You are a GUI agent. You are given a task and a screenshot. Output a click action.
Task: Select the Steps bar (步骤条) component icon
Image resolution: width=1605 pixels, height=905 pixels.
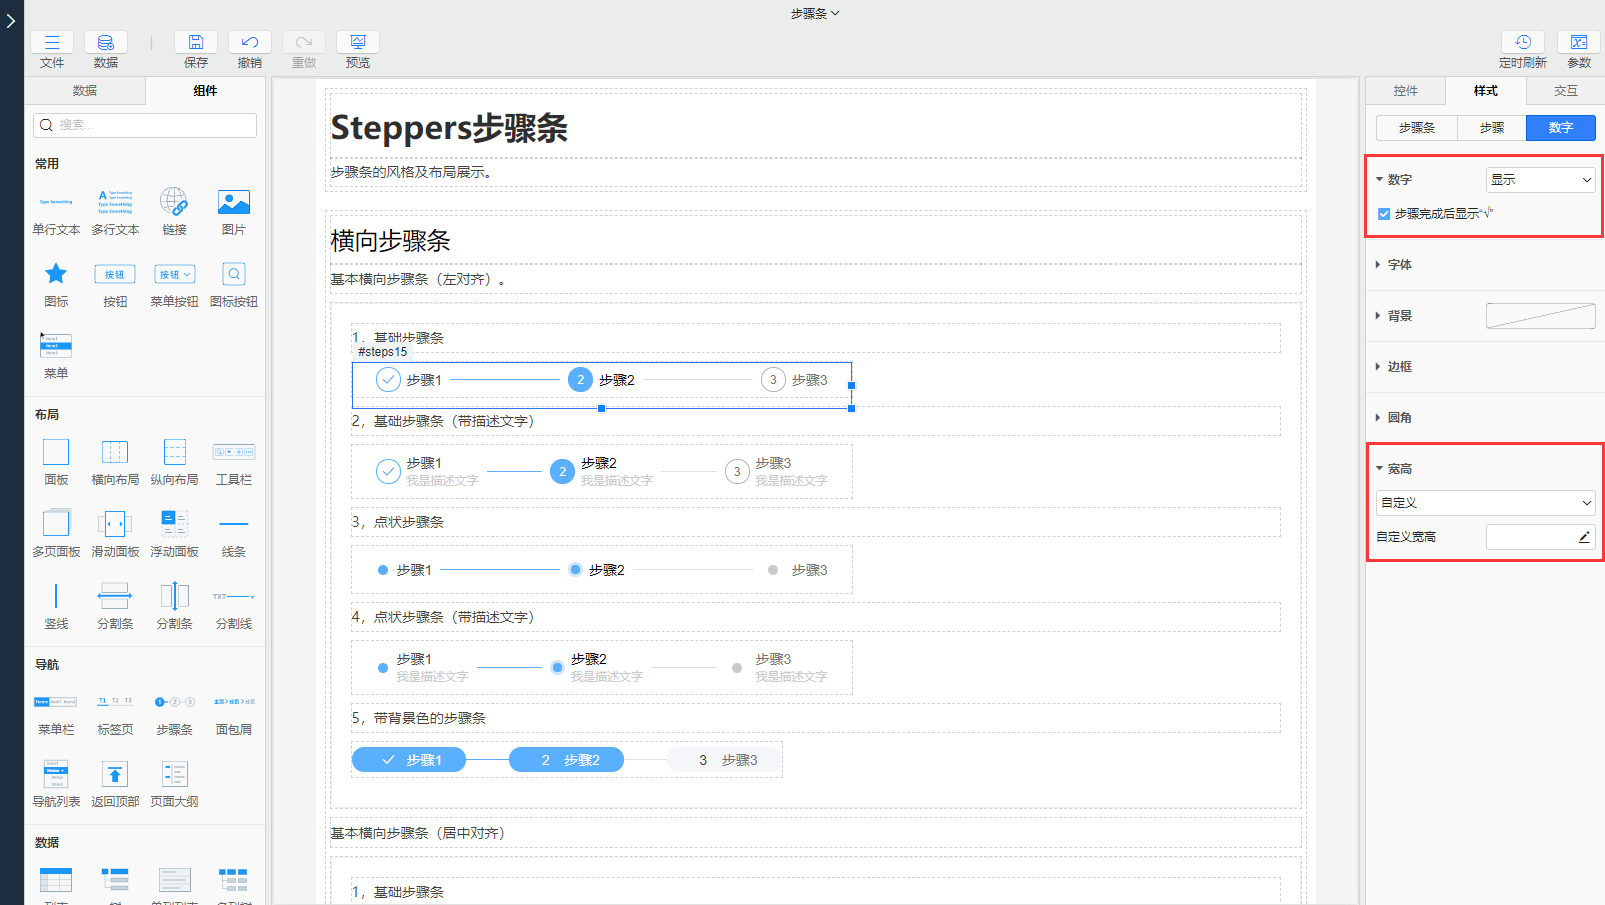click(x=175, y=702)
